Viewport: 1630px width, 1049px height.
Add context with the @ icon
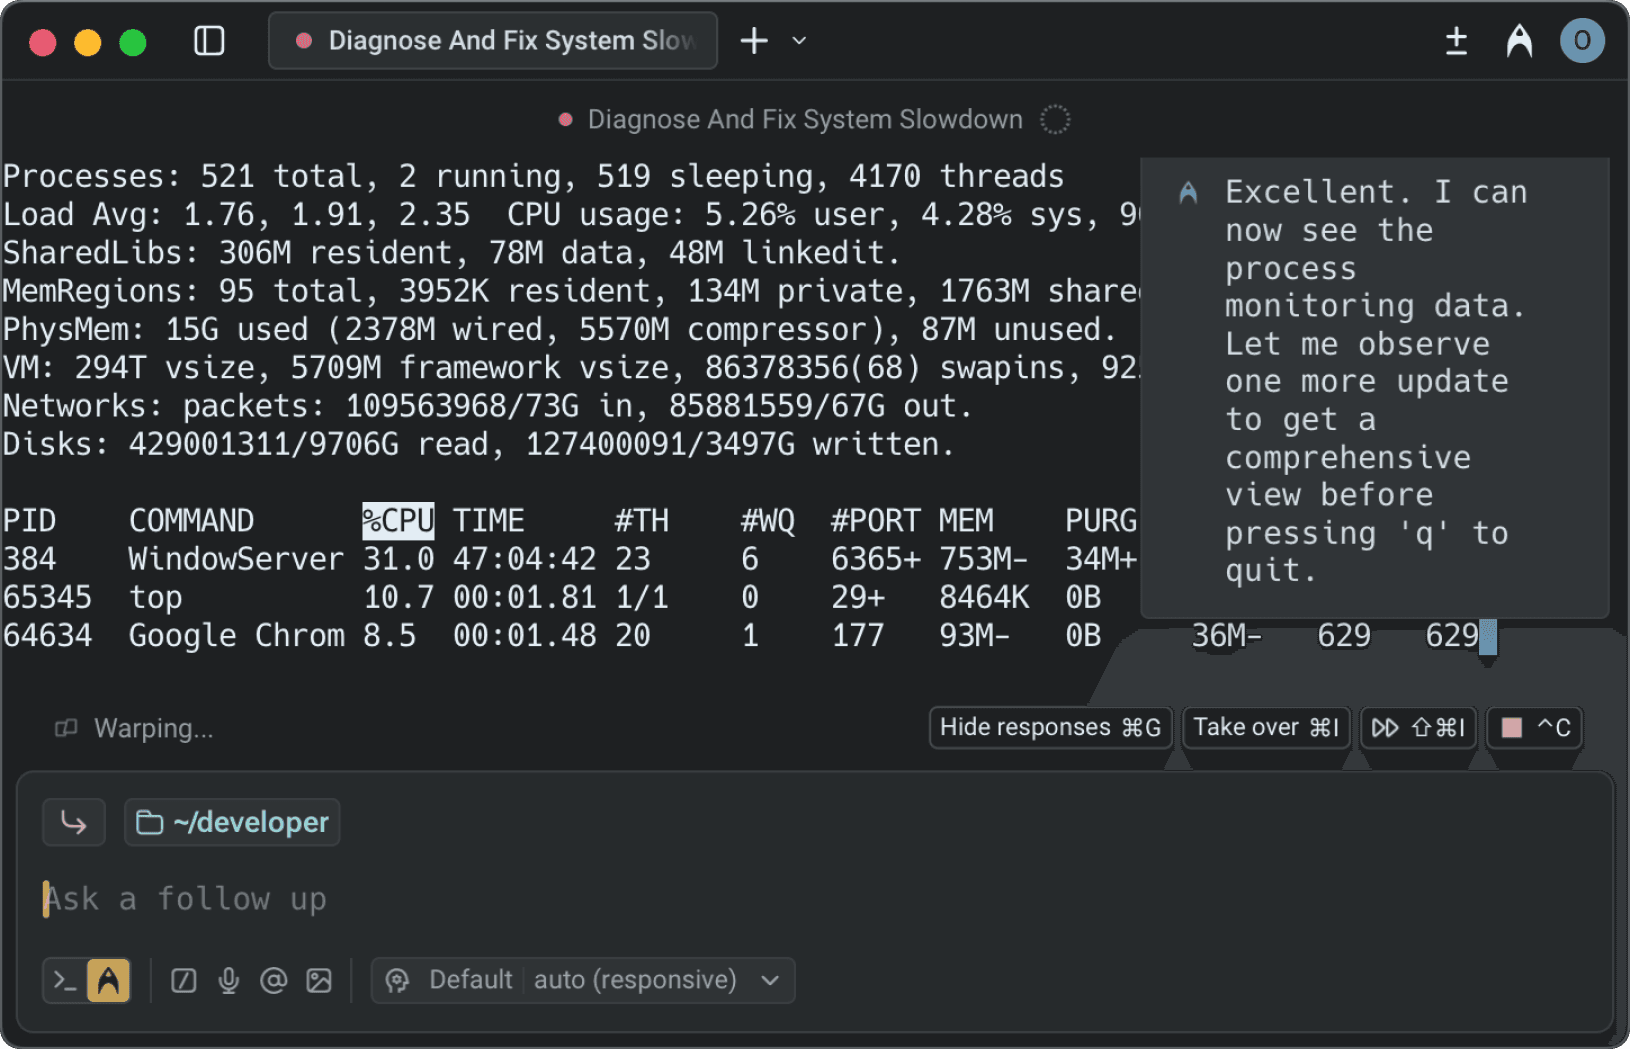(x=273, y=980)
